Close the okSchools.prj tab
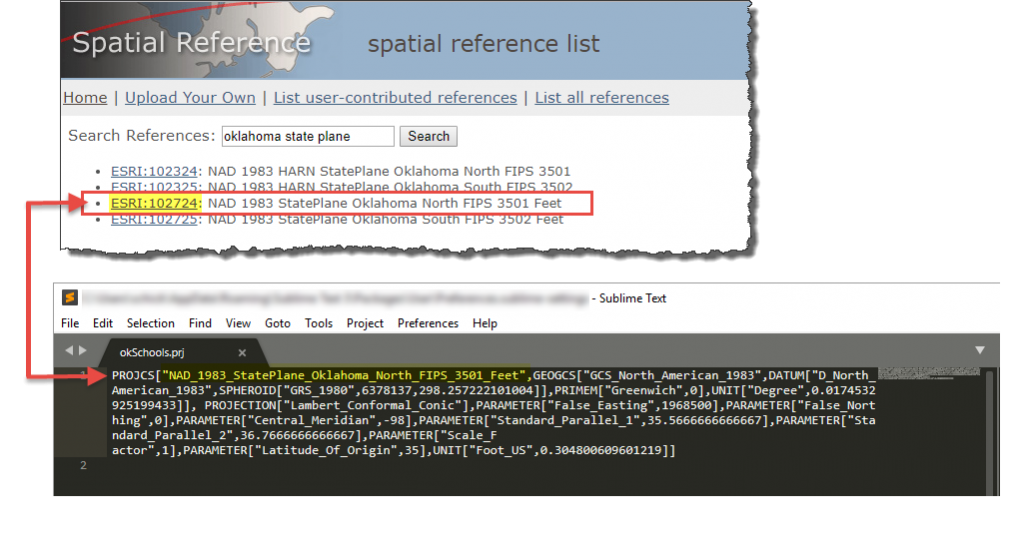 point(242,352)
